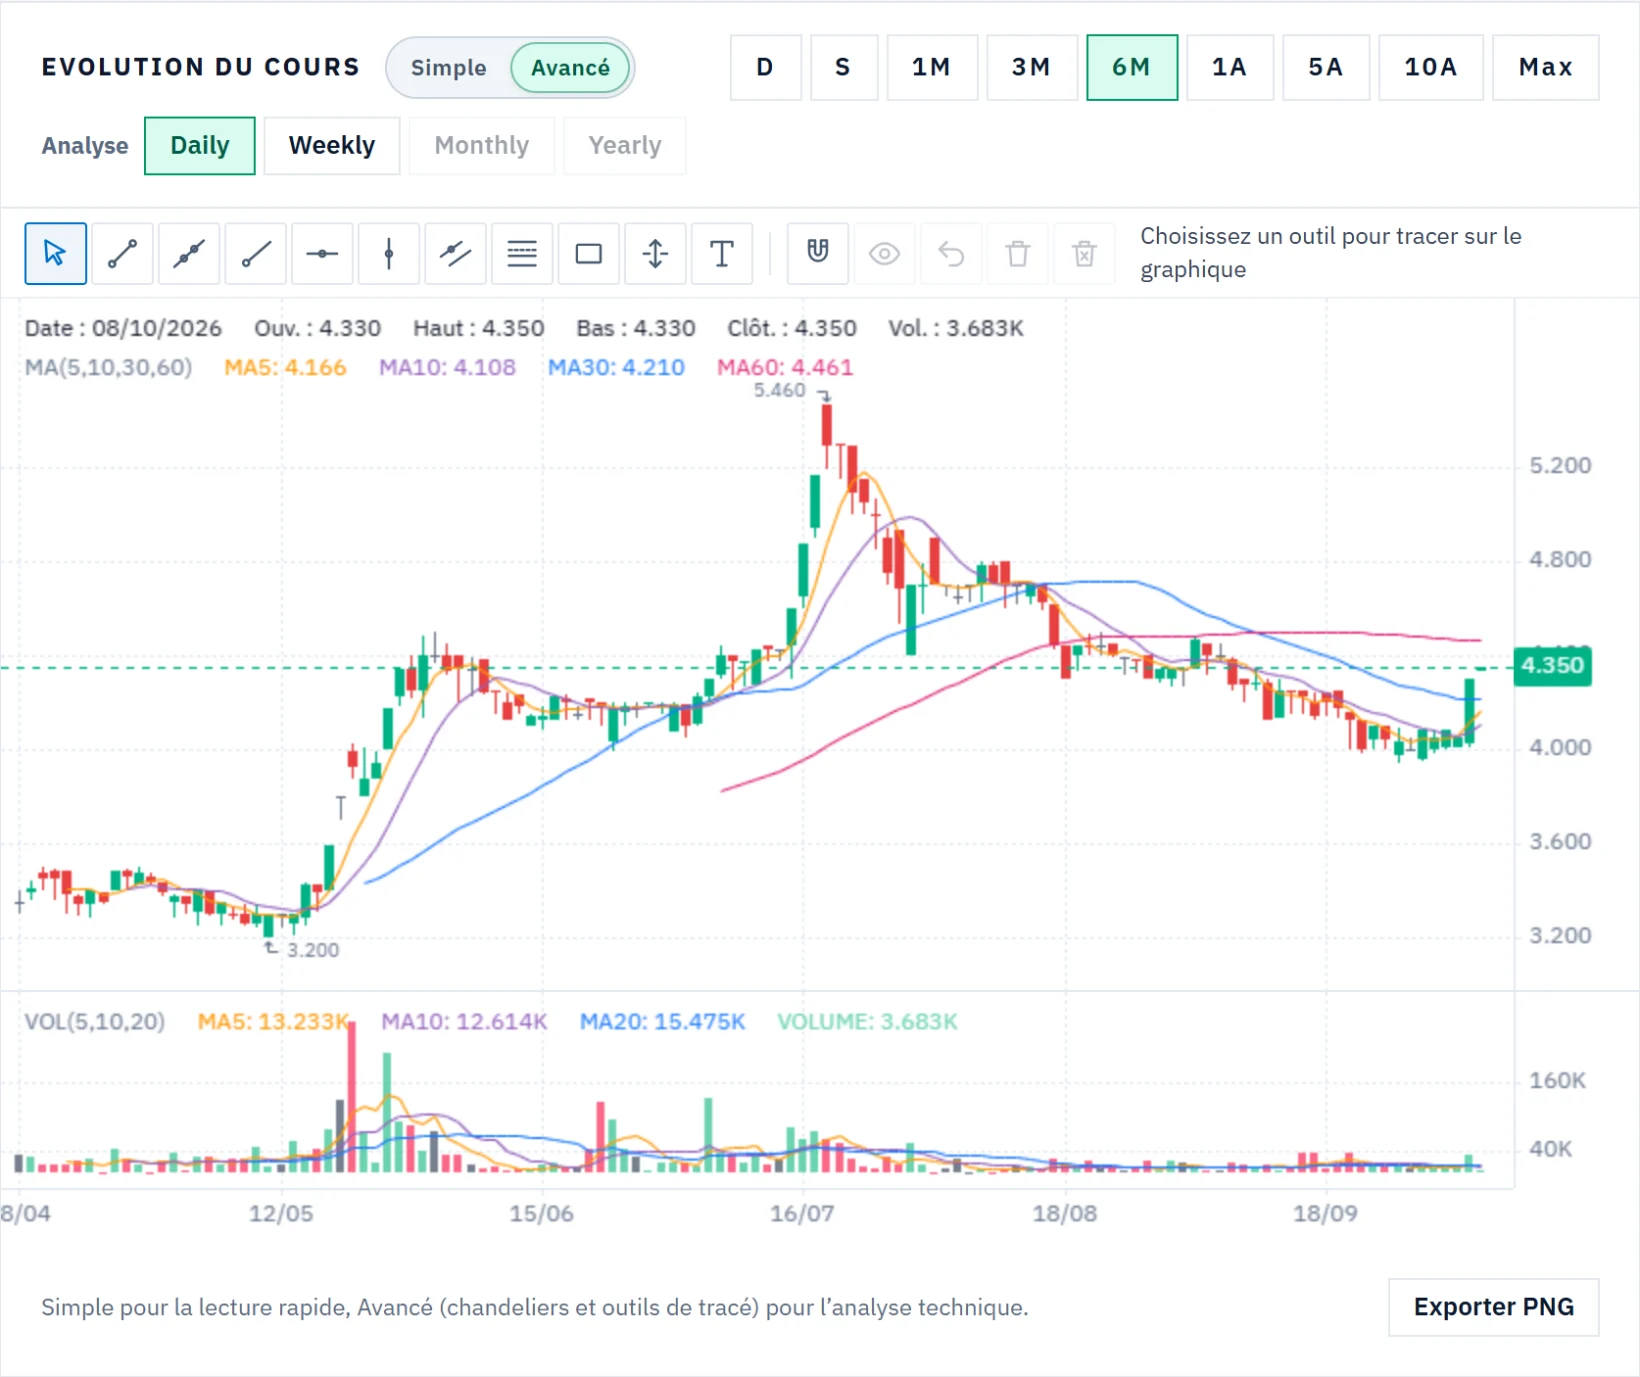This screenshot has width=1640, height=1377.
Task: Set the range to 1M
Action: point(931,68)
